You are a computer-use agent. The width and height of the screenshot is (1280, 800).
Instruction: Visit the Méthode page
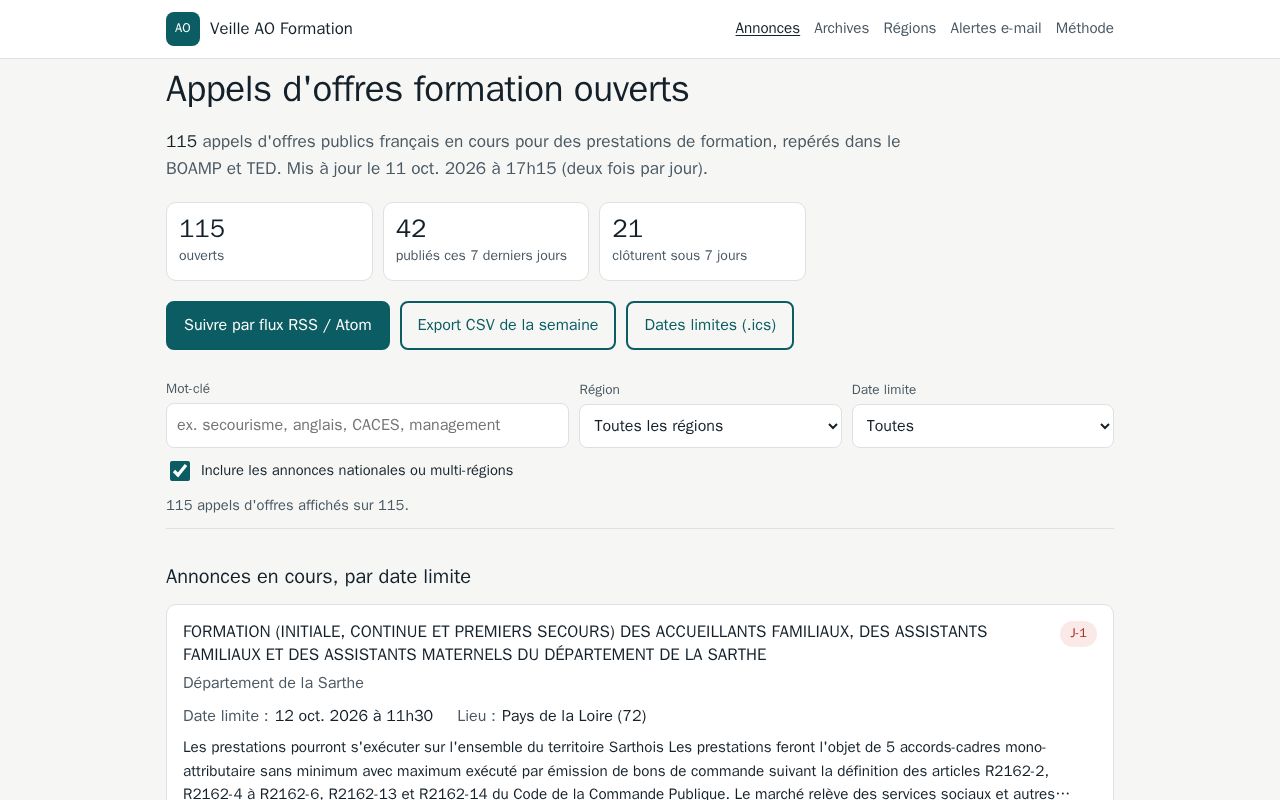[1084, 28]
